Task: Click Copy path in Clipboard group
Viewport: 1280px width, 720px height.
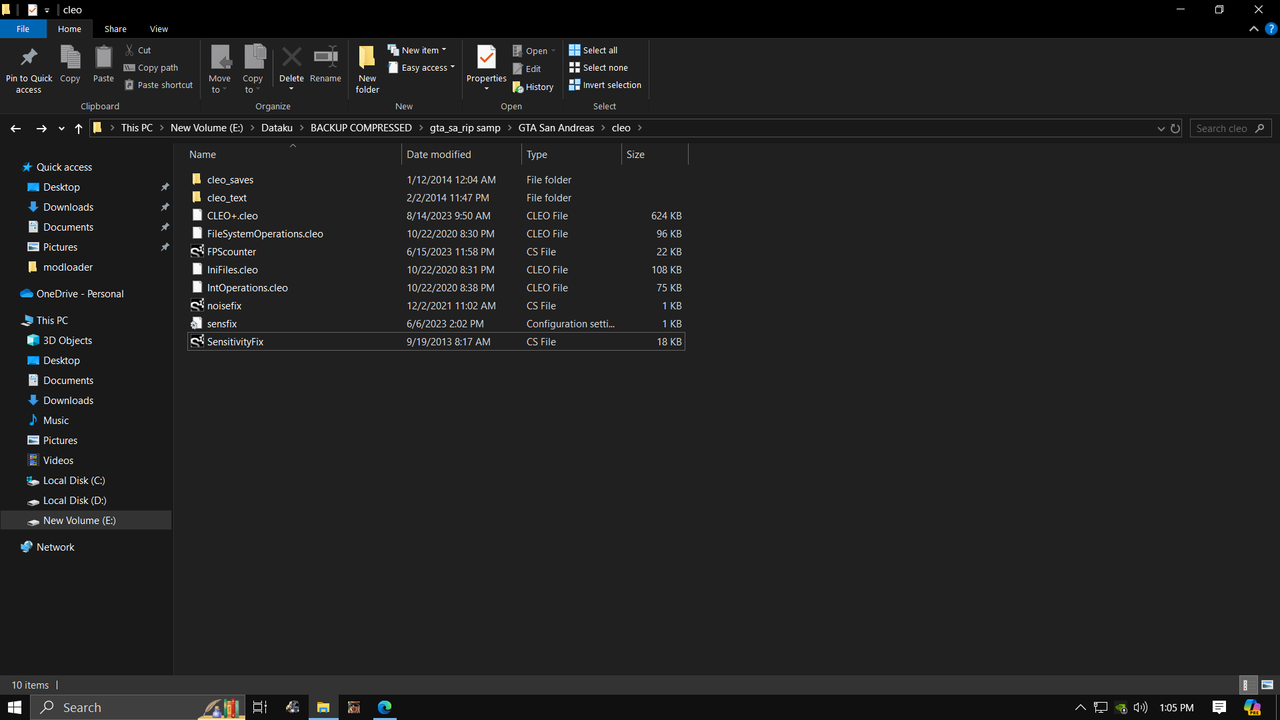Action: [151, 68]
